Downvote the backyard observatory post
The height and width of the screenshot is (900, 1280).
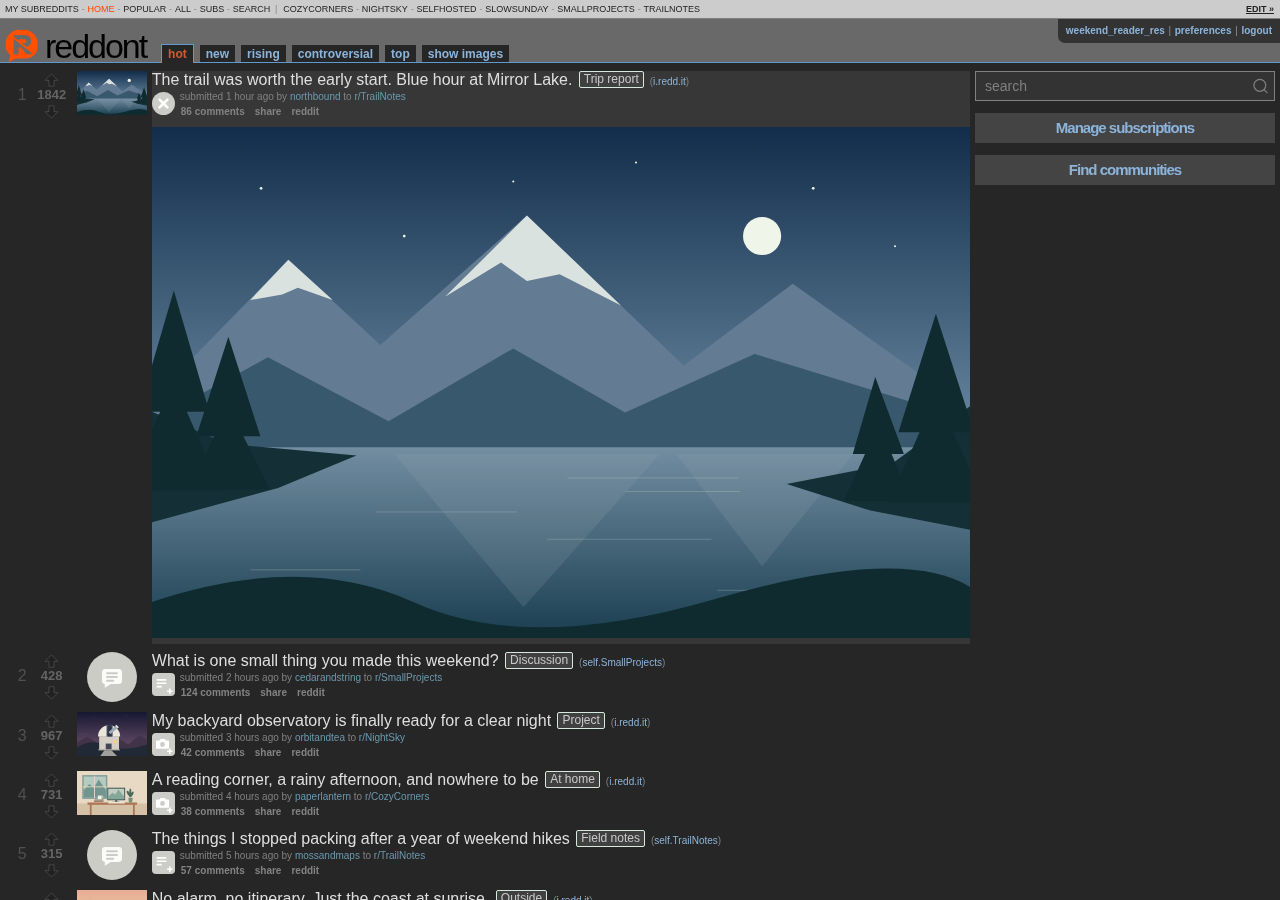tap(51, 753)
